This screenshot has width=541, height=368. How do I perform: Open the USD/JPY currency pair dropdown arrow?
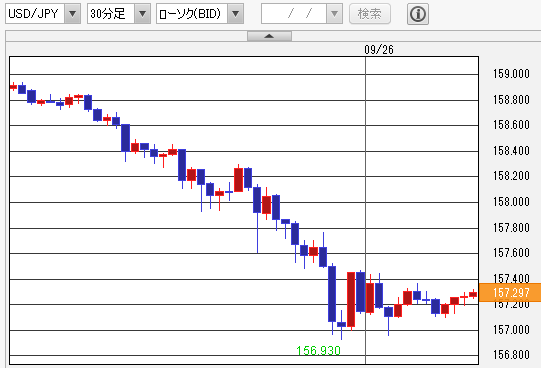click(72, 14)
